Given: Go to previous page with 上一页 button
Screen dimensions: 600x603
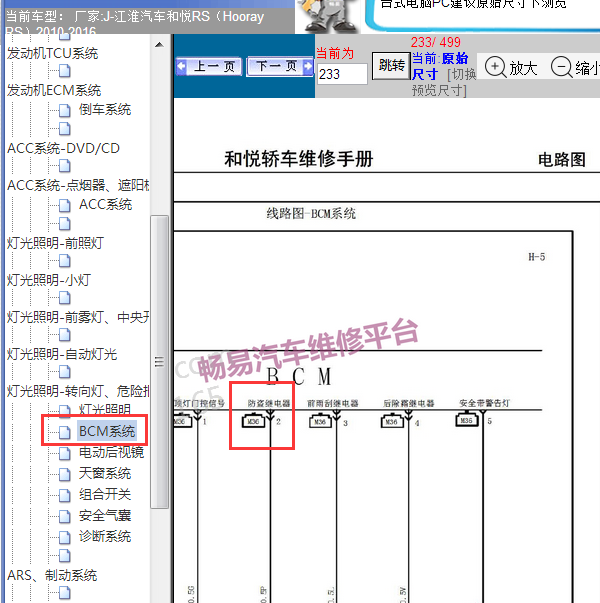Looking at the screenshot, I should point(209,67).
